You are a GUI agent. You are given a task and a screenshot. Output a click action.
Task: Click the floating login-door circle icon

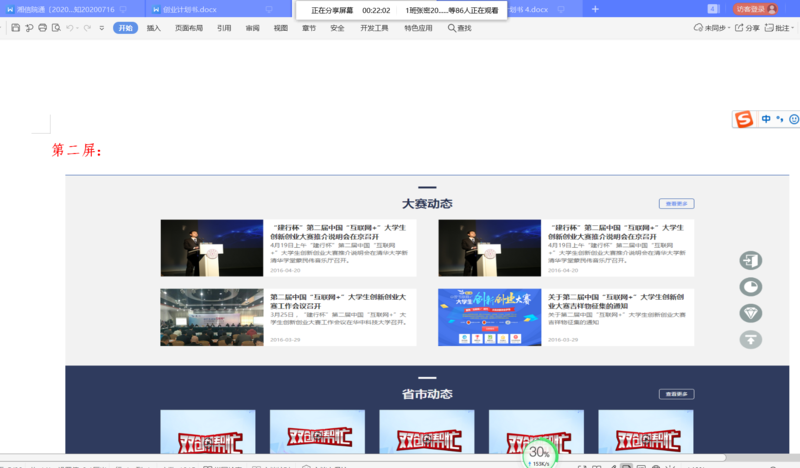coord(751,260)
